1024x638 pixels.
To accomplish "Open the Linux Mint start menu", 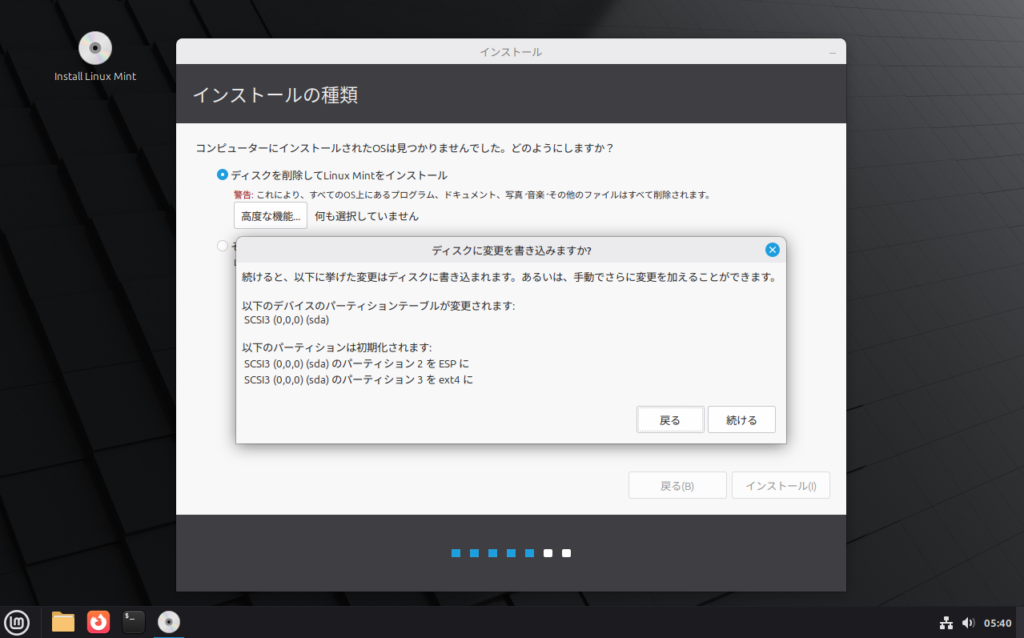I will [17, 622].
